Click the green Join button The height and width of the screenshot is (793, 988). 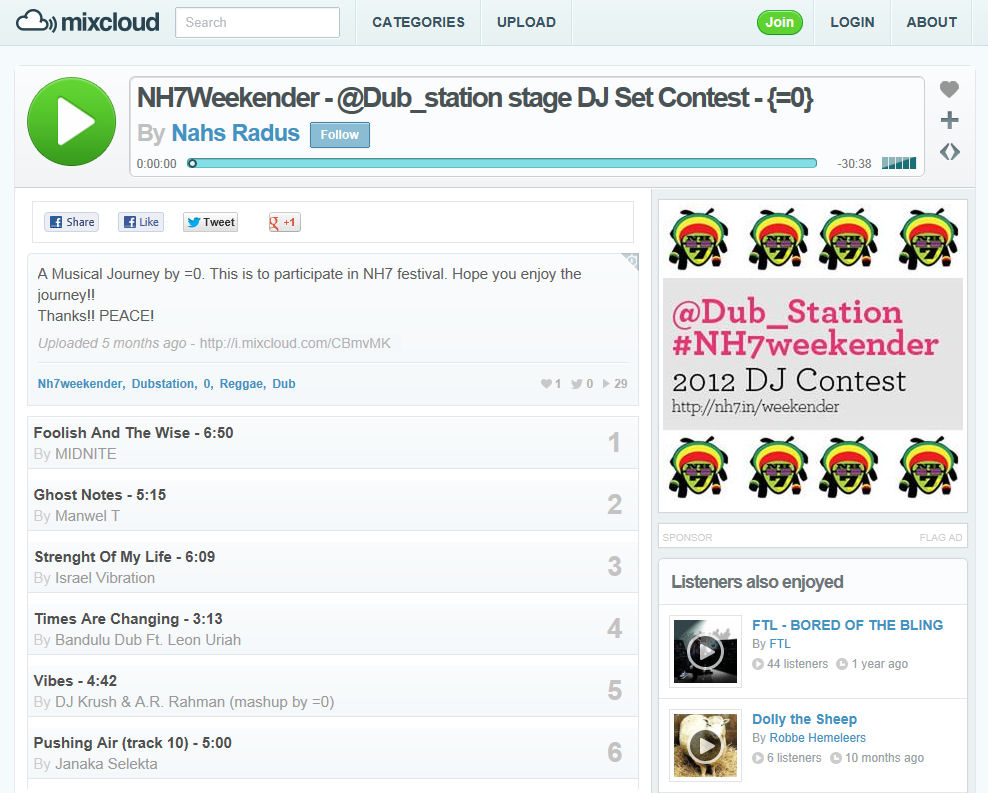pos(779,22)
